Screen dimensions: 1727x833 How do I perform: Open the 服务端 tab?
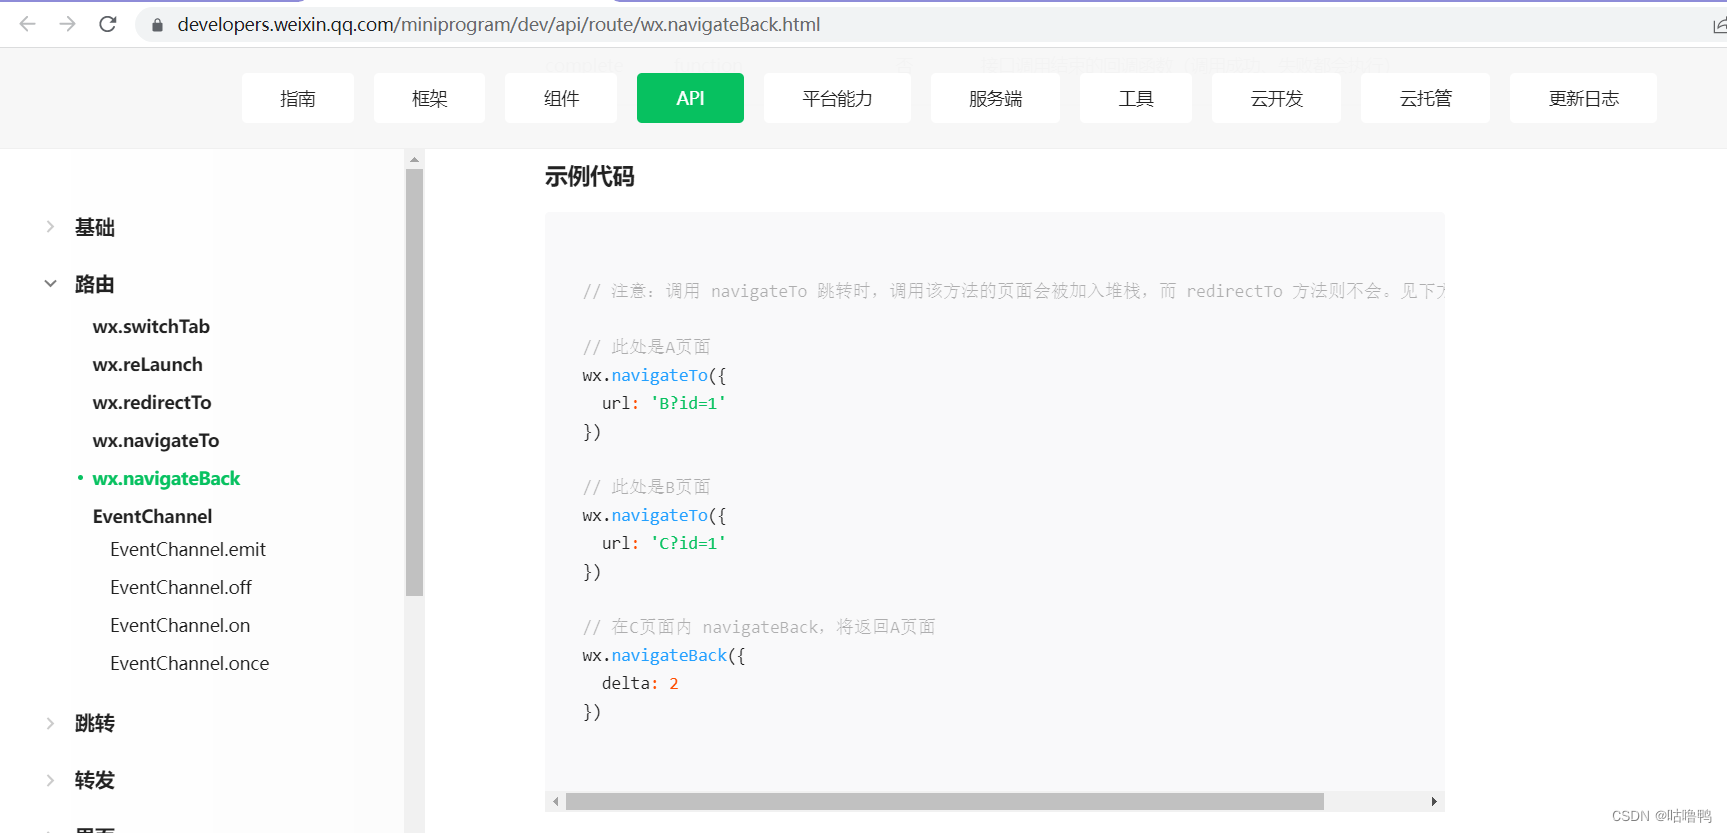[995, 98]
